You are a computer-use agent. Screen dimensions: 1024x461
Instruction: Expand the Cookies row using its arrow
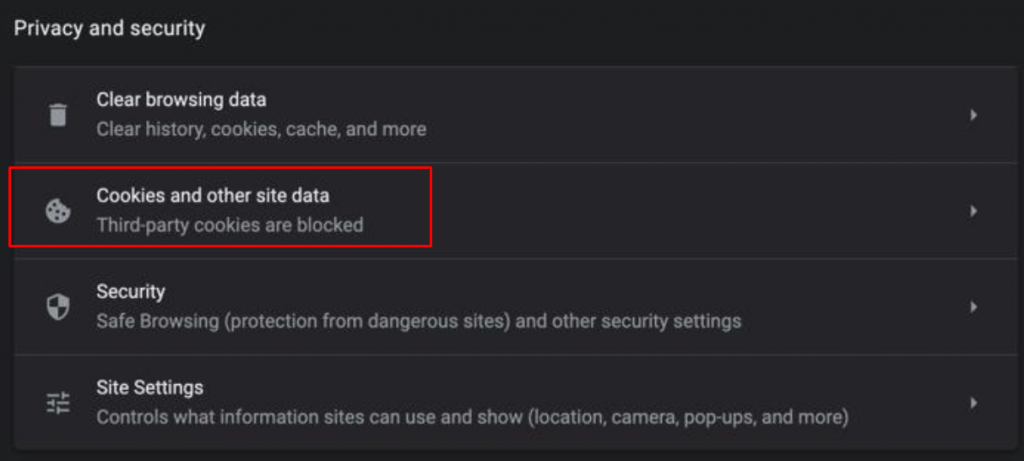(x=973, y=211)
